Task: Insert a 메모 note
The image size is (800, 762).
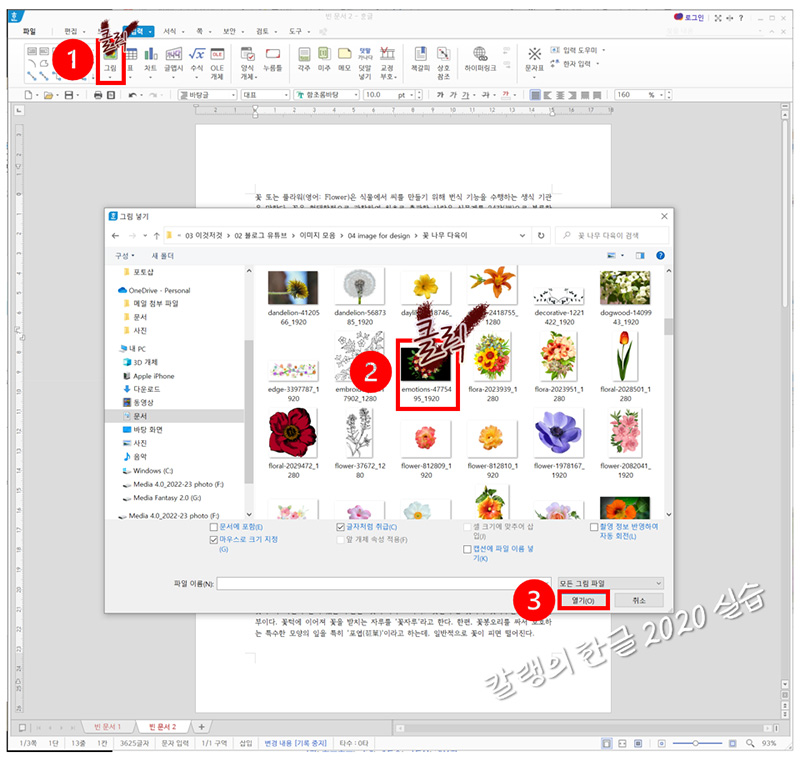Action: click(344, 60)
